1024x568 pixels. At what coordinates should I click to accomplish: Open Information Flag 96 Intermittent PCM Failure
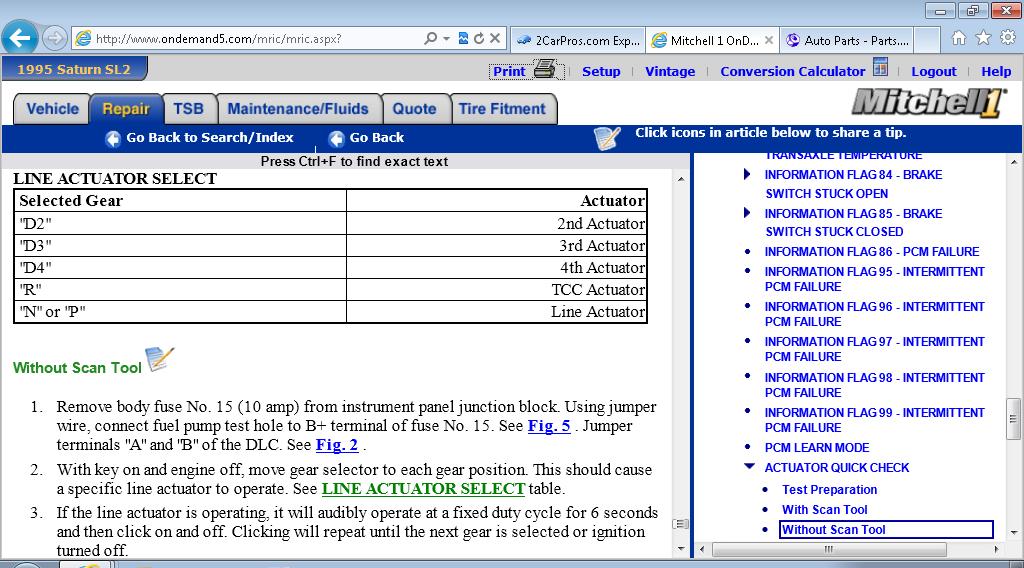coord(874,314)
